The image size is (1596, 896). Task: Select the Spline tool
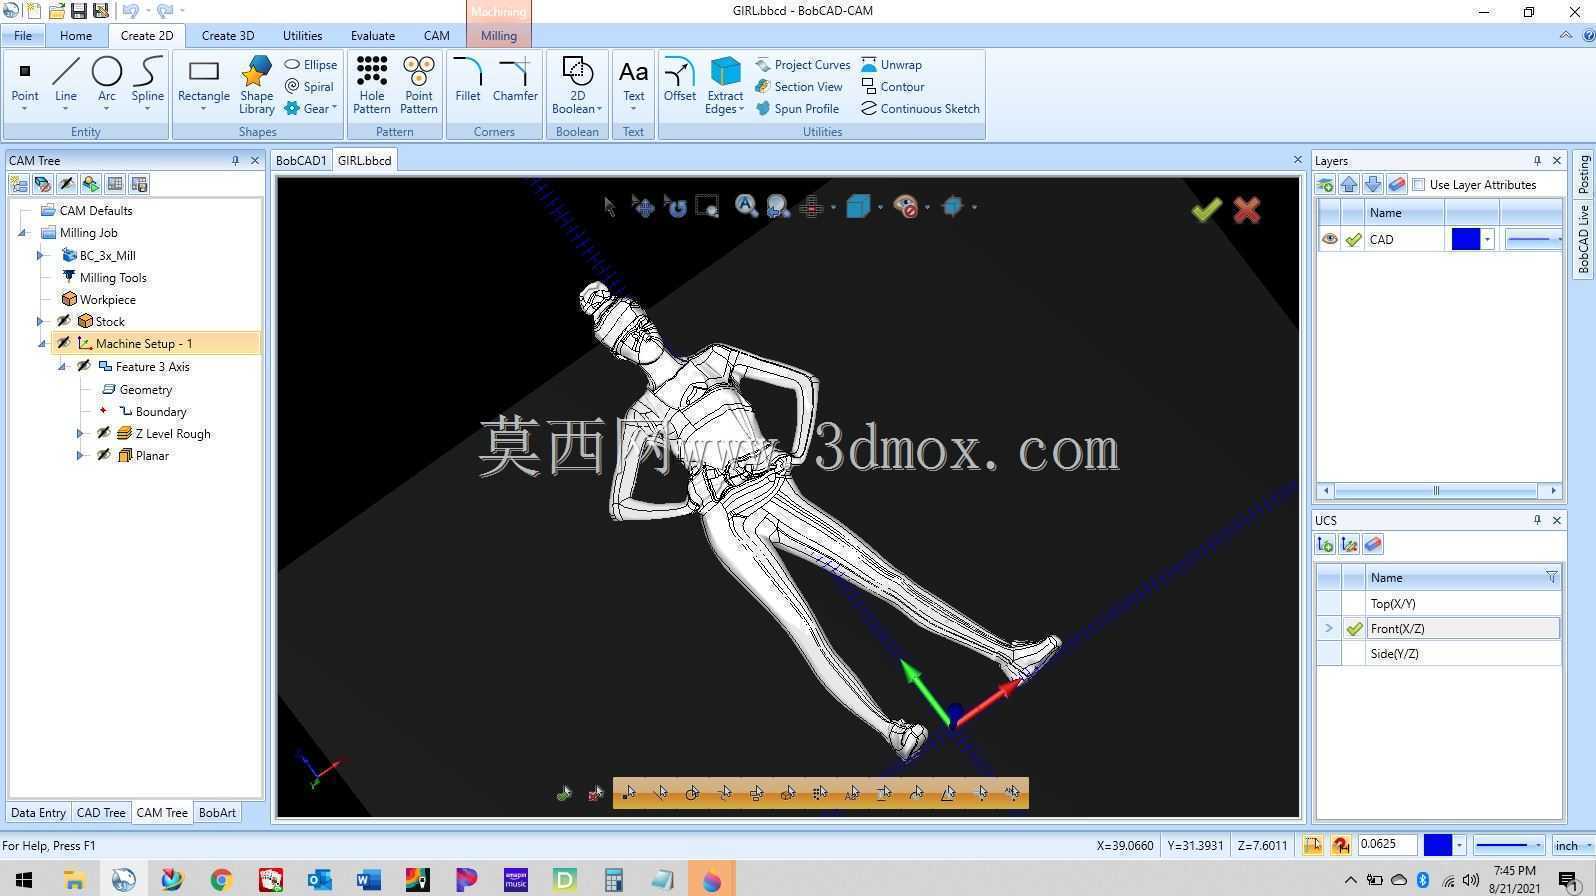click(x=147, y=82)
